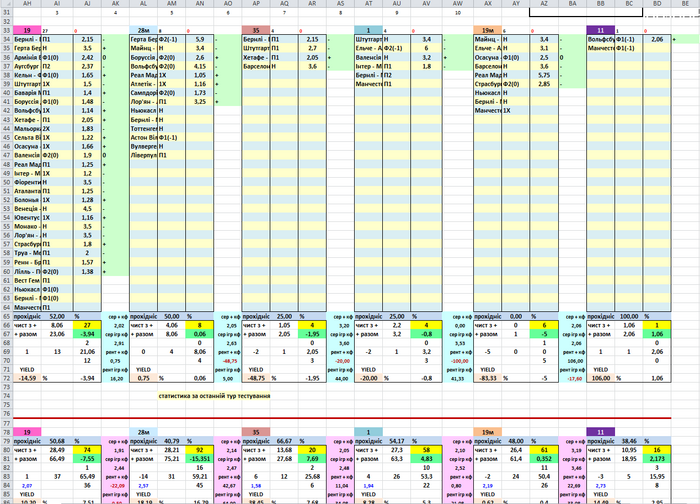
Task: Select column header BE
Action: tap(685, 3)
